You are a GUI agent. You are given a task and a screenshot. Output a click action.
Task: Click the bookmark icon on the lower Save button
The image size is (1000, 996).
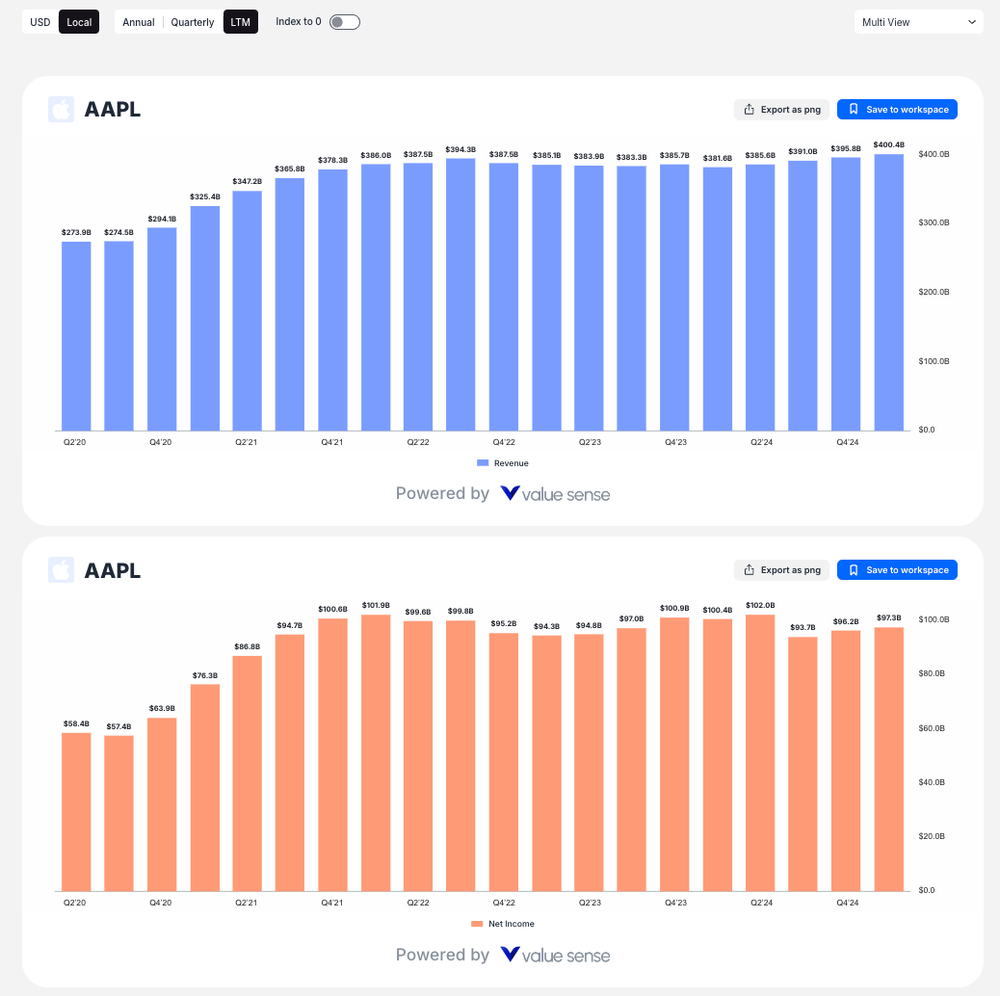(x=853, y=570)
